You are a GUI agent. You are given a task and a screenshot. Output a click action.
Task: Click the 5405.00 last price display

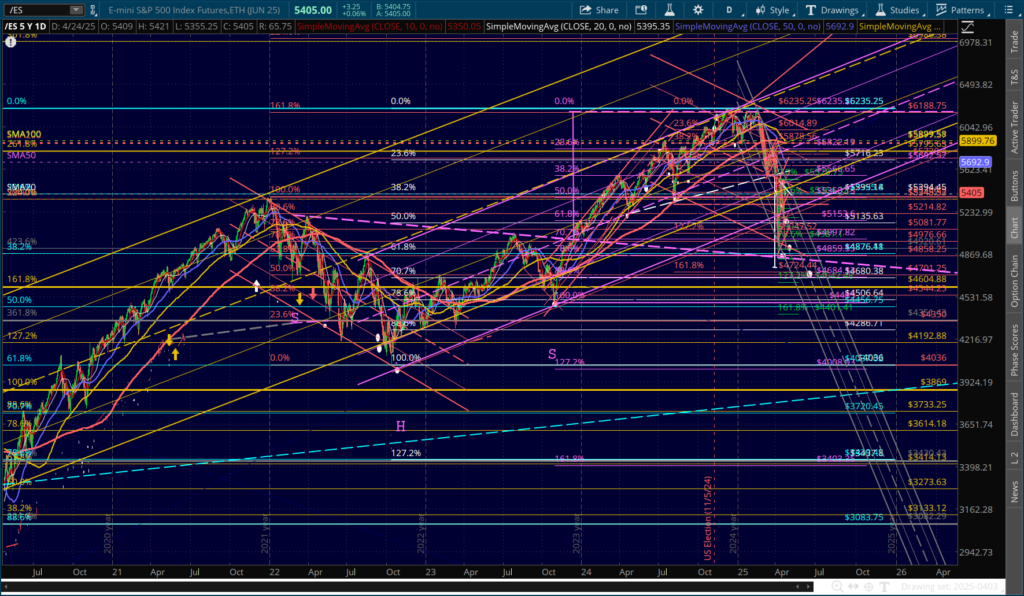[313, 10]
